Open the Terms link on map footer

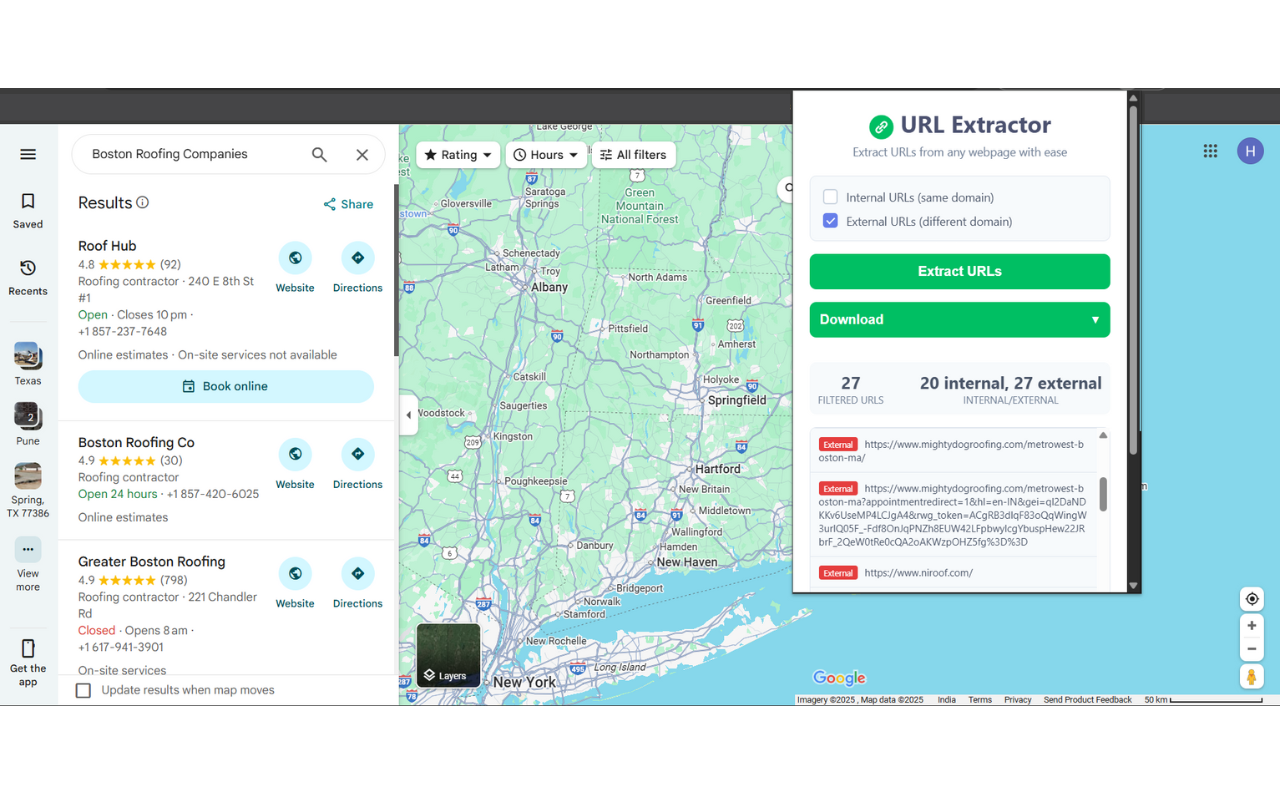tap(980, 700)
